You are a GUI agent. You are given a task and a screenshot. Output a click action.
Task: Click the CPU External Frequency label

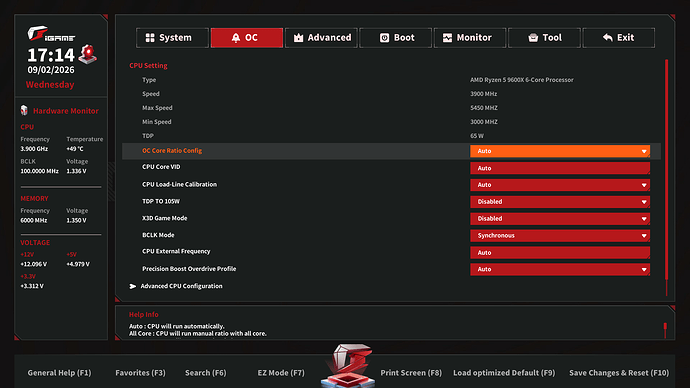[176, 251]
